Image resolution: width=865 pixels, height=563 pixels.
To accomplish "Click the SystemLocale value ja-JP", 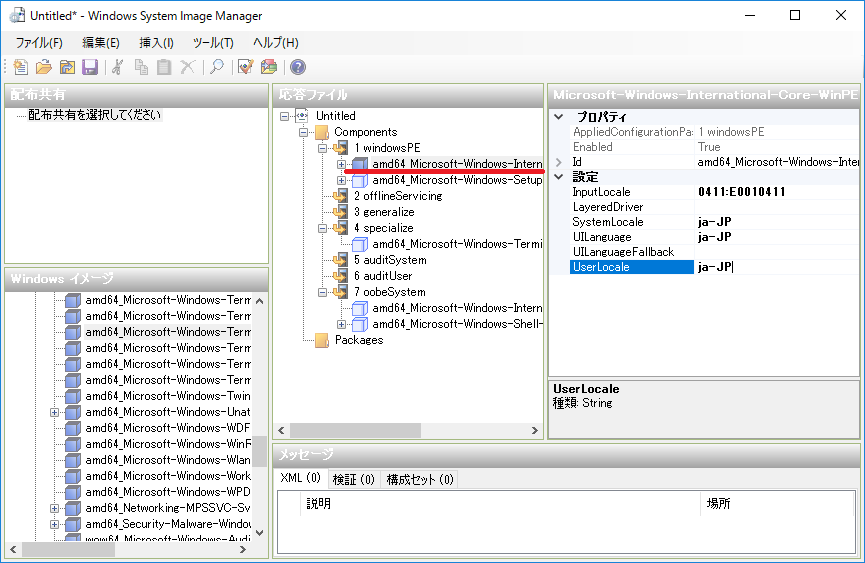I will tap(777, 222).
